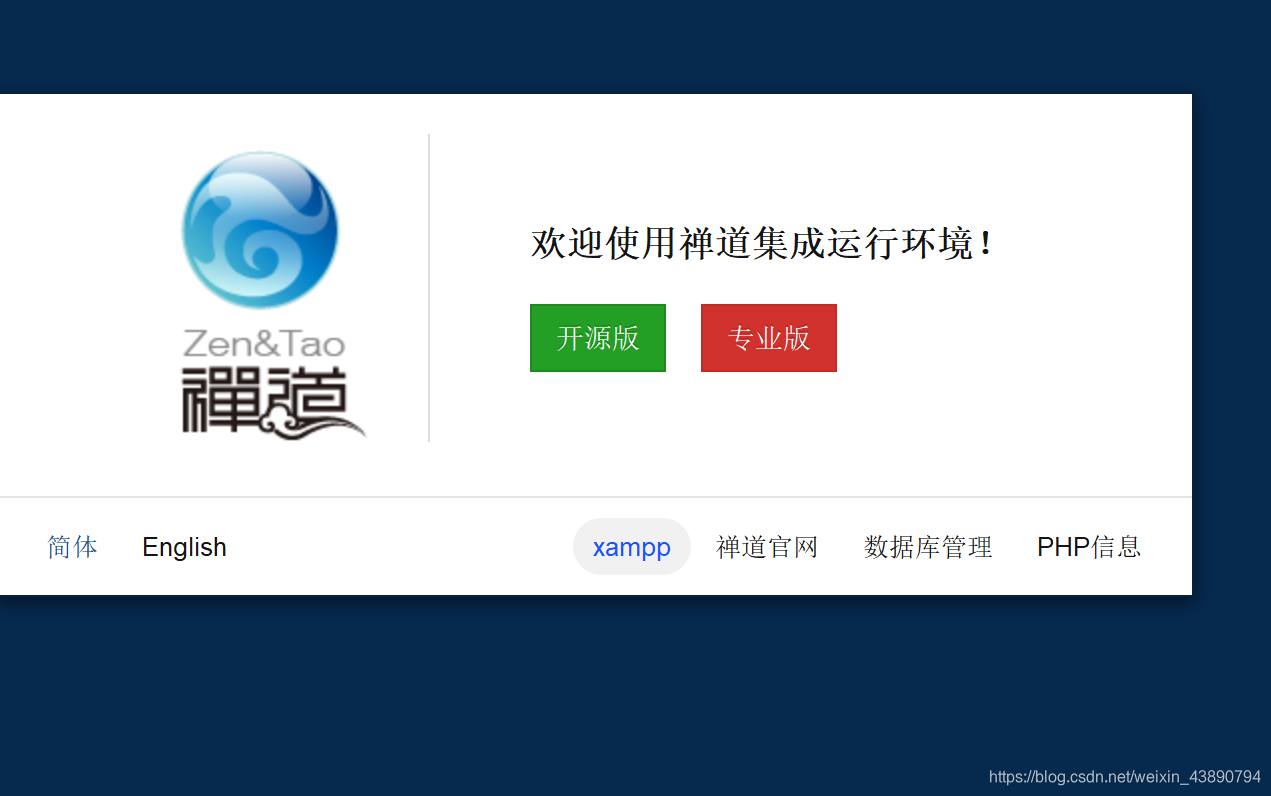The height and width of the screenshot is (796, 1271).
Task: Open the xampp link
Action: coord(632,547)
